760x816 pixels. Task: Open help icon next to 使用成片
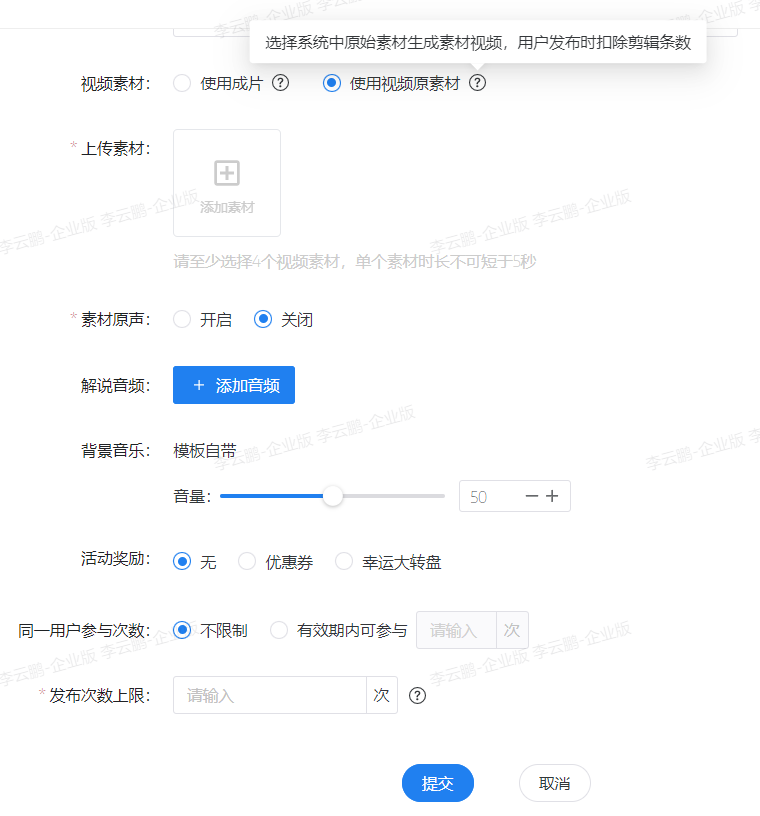click(x=281, y=83)
